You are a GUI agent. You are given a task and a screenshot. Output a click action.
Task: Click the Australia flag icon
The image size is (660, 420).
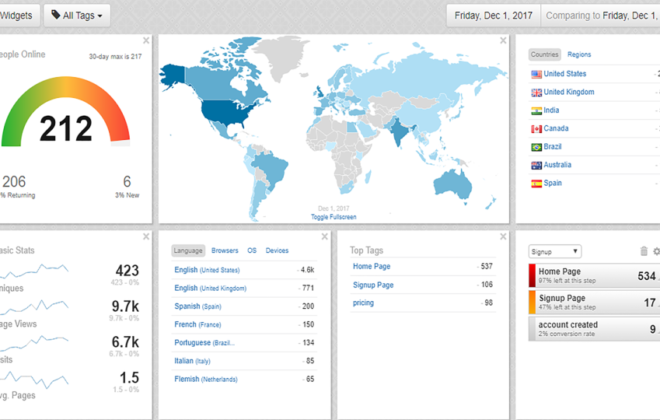(536, 165)
